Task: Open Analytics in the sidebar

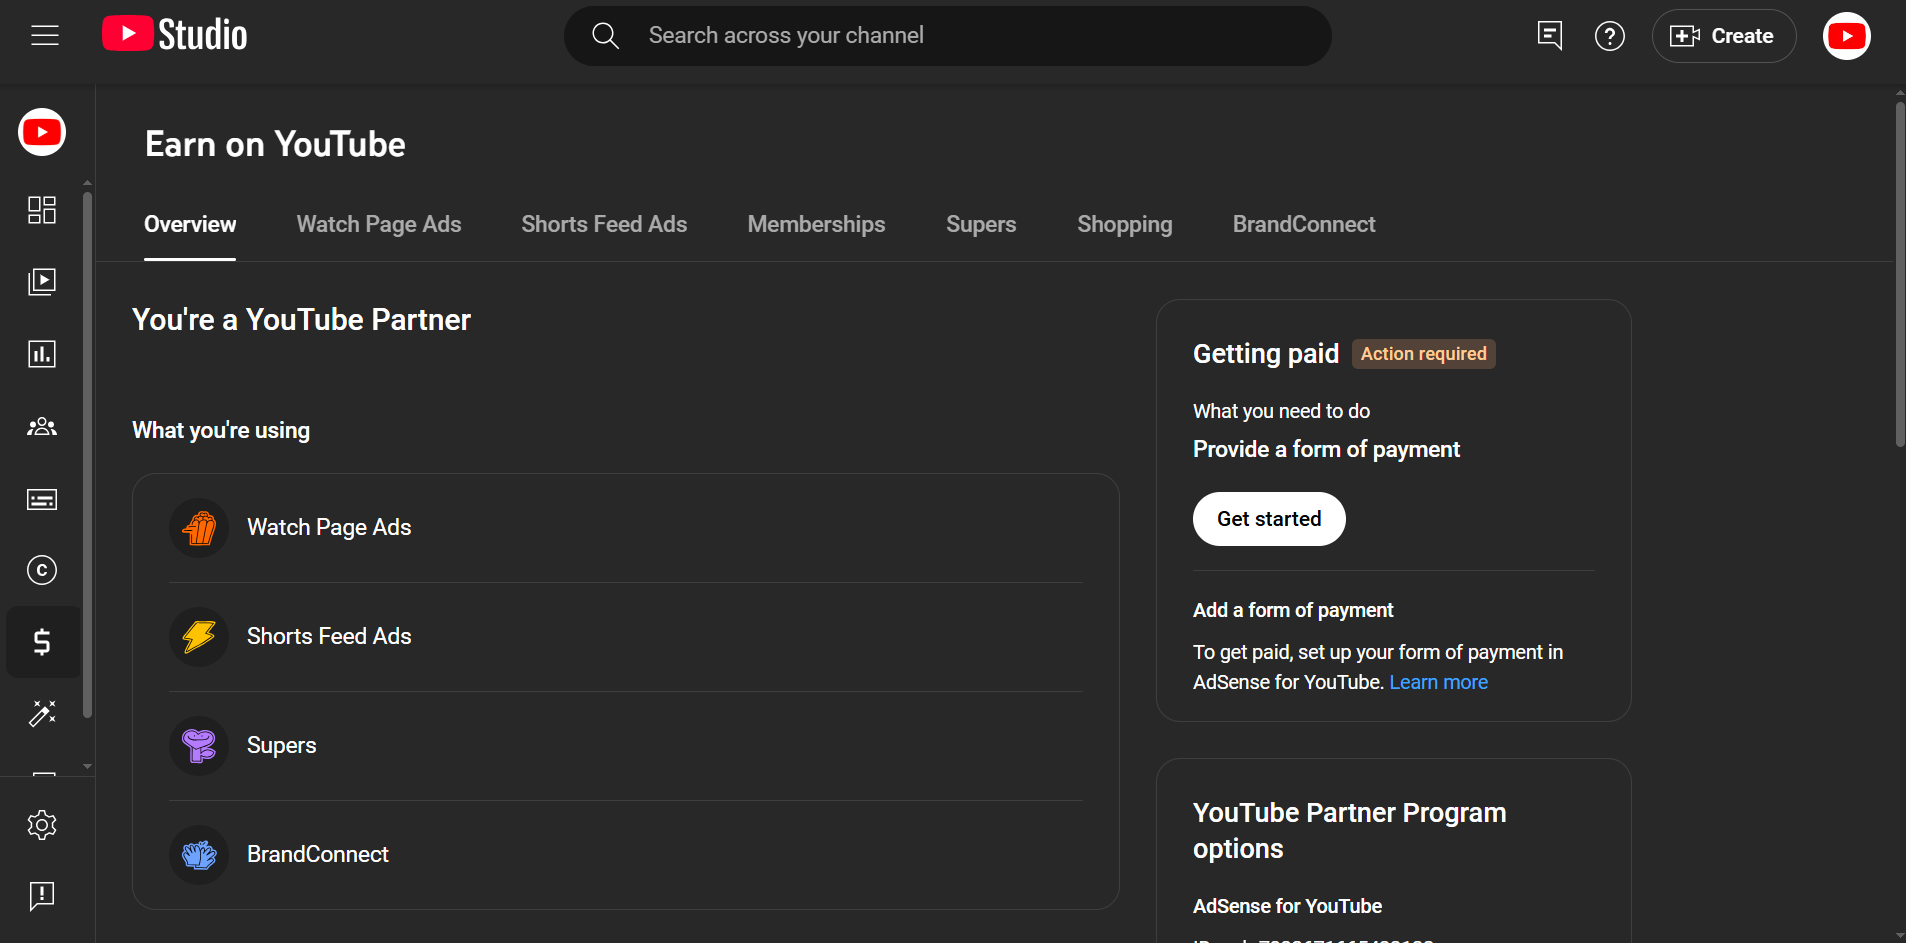Action: (x=42, y=354)
